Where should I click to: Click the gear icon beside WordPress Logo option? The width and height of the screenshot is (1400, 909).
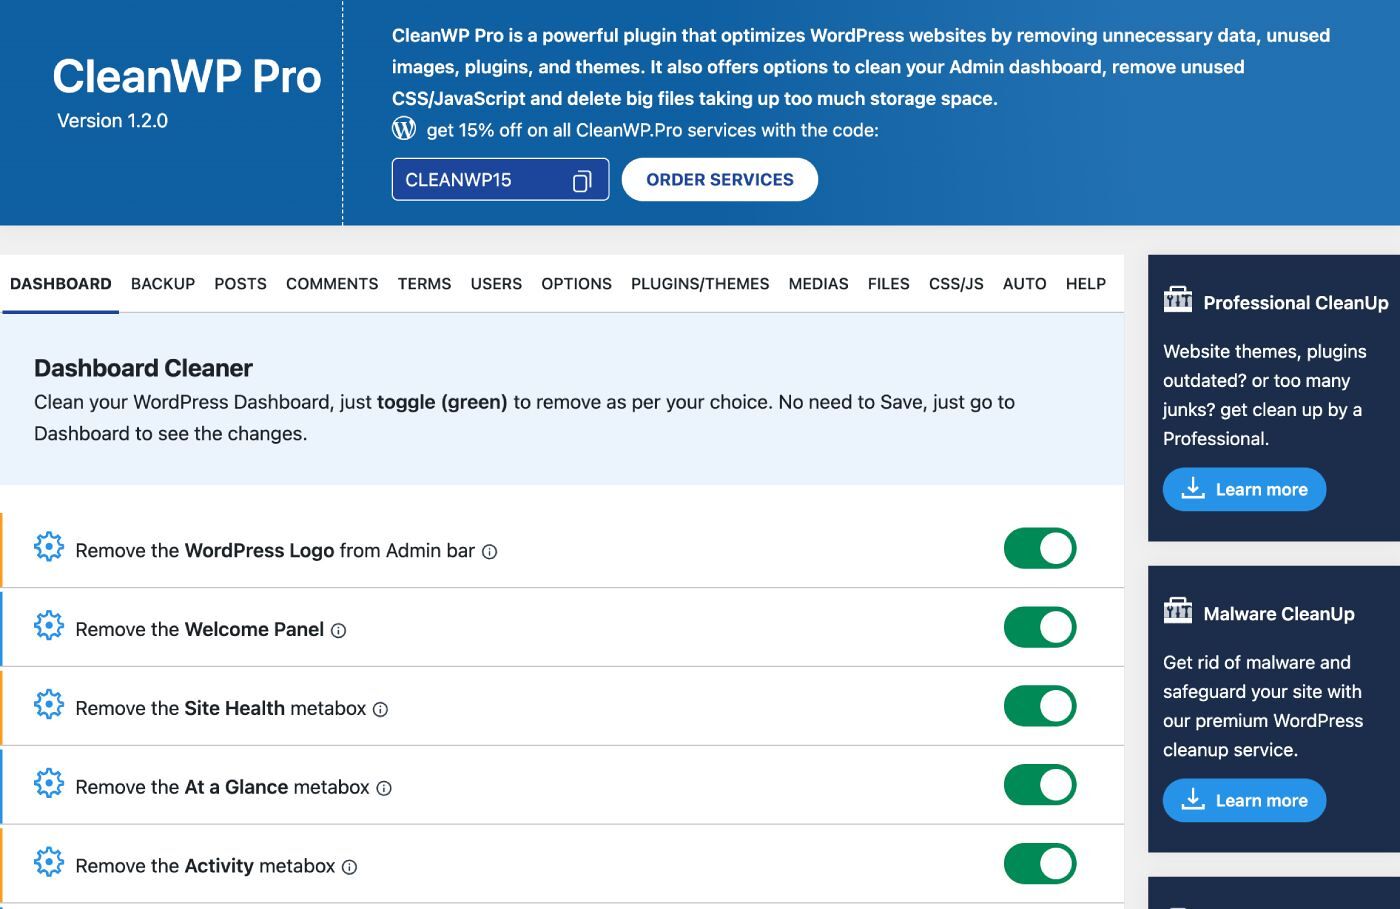49,546
